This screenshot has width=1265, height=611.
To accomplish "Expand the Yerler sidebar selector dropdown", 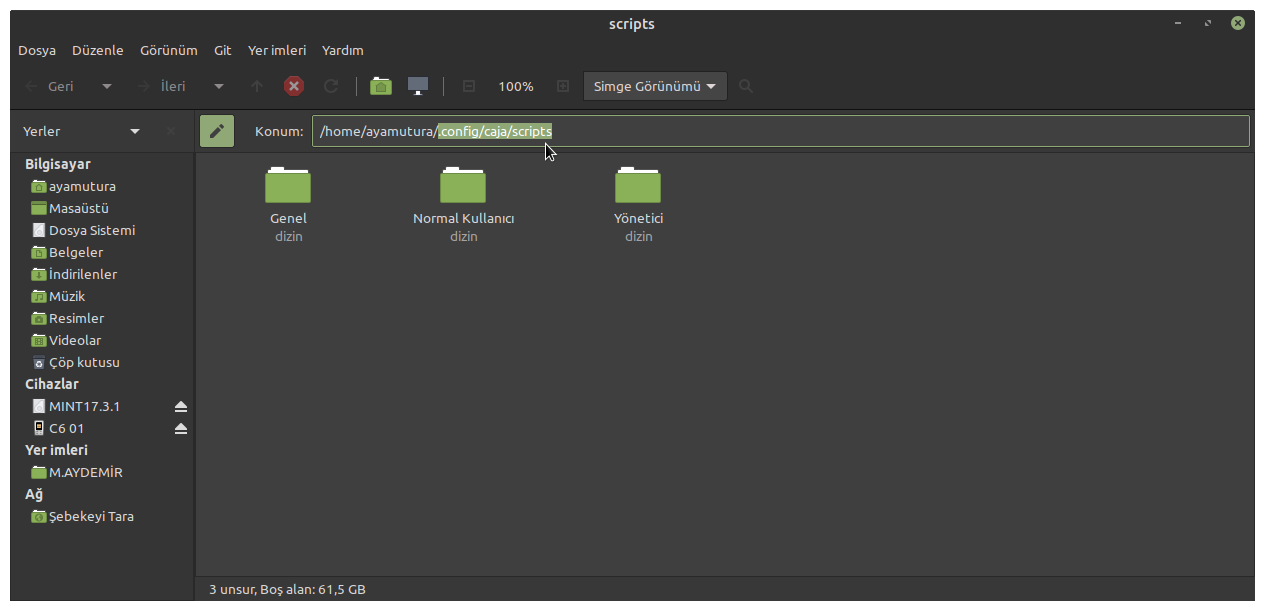I will [135, 131].
